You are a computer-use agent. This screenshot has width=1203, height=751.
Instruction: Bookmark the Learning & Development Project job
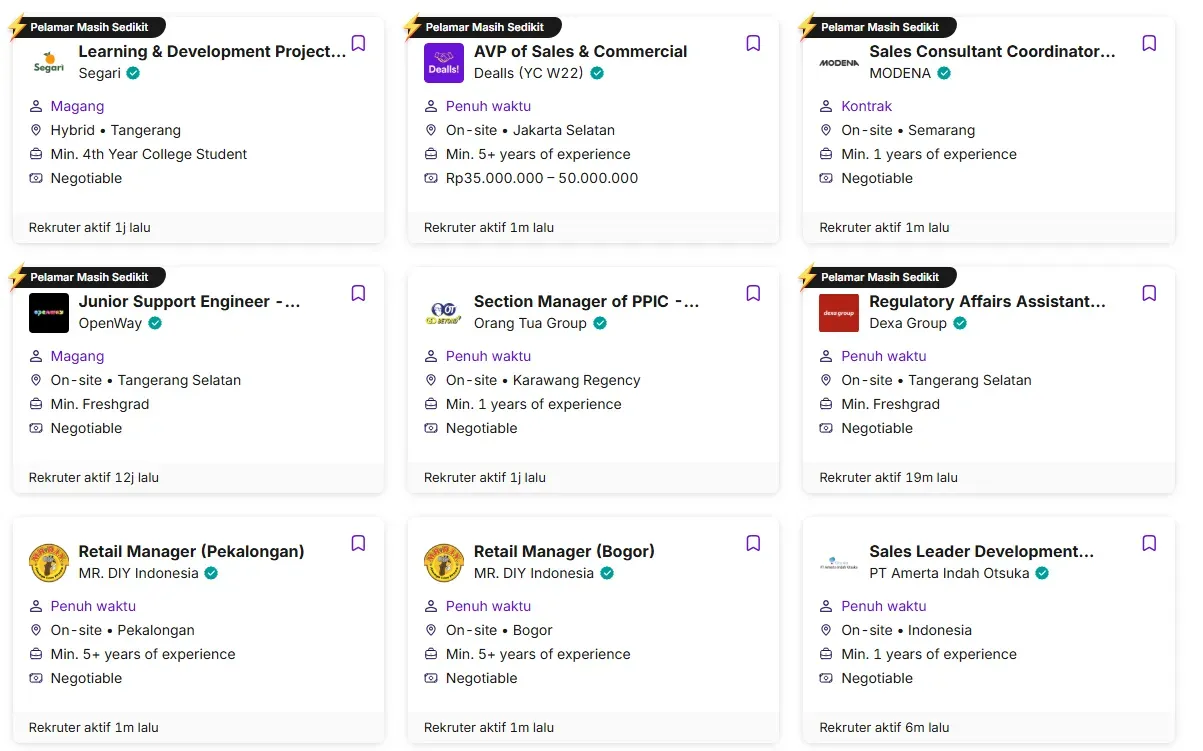coord(358,44)
